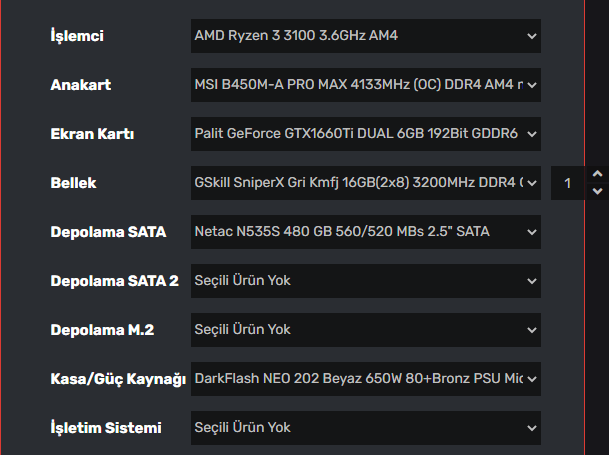Open the Depolama M.2 dropdown
This screenshot has width=609, height=455.
coord(365,329)
